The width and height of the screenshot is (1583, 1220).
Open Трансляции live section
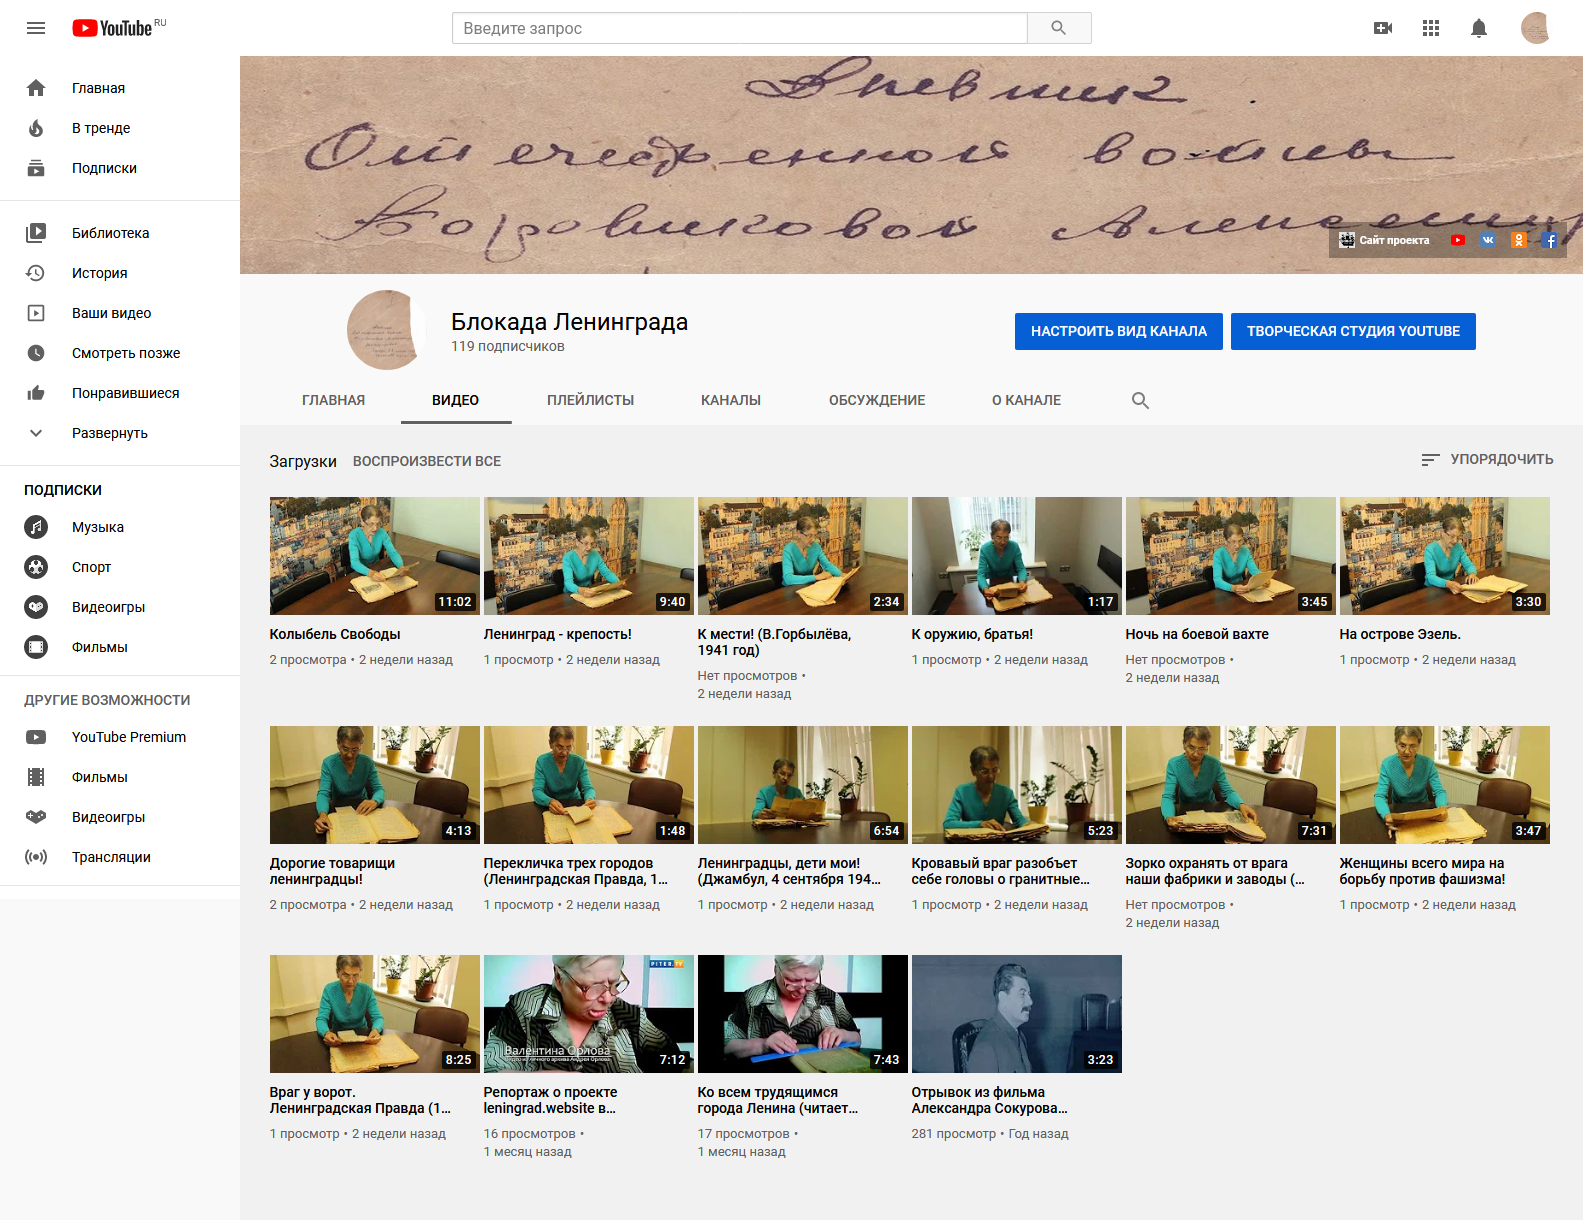click(120, 857)
